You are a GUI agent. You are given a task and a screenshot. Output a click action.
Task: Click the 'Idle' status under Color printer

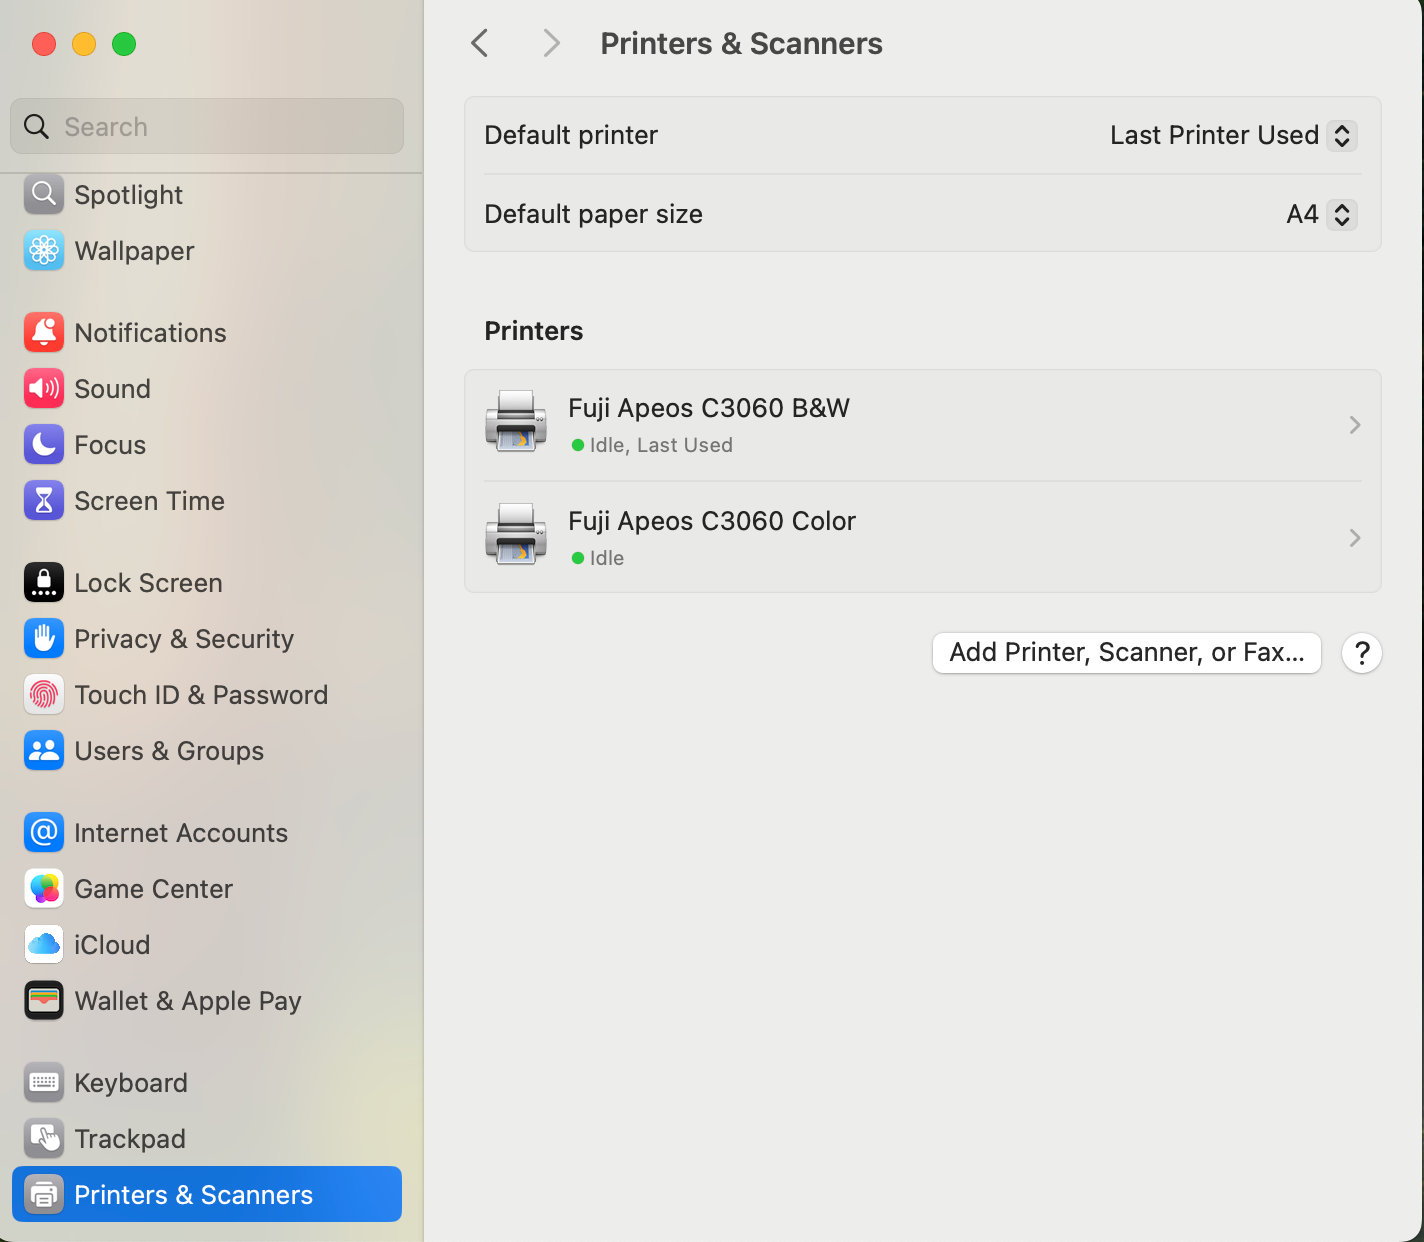click(607, 558)
